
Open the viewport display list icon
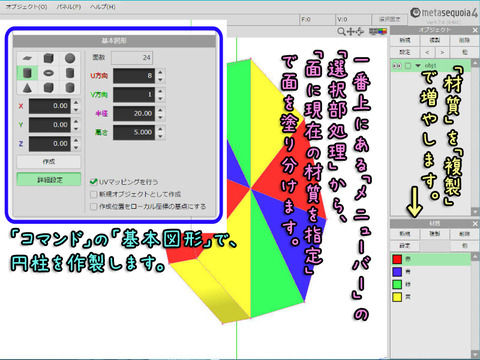pos(373,32)
